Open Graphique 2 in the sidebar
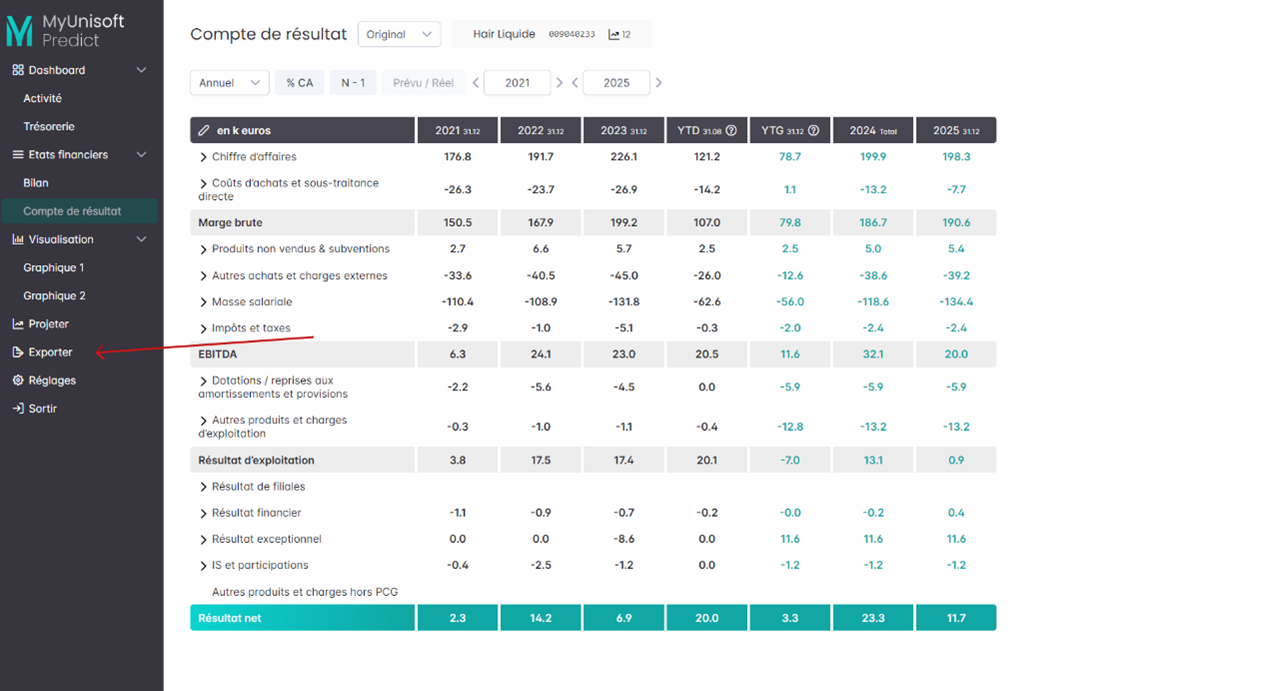Image resolution: width=1268 pixels, height=691 pixels. (54, 296)
